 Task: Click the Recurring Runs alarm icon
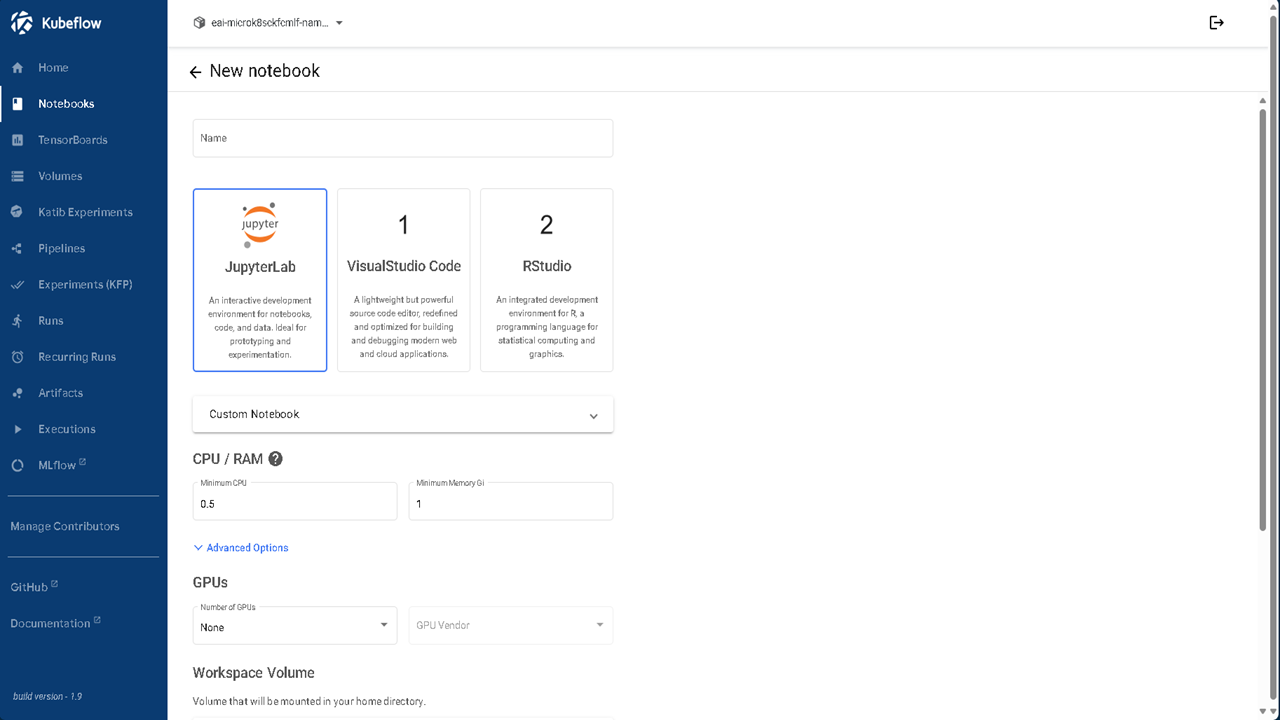click(x=17, y=357)
